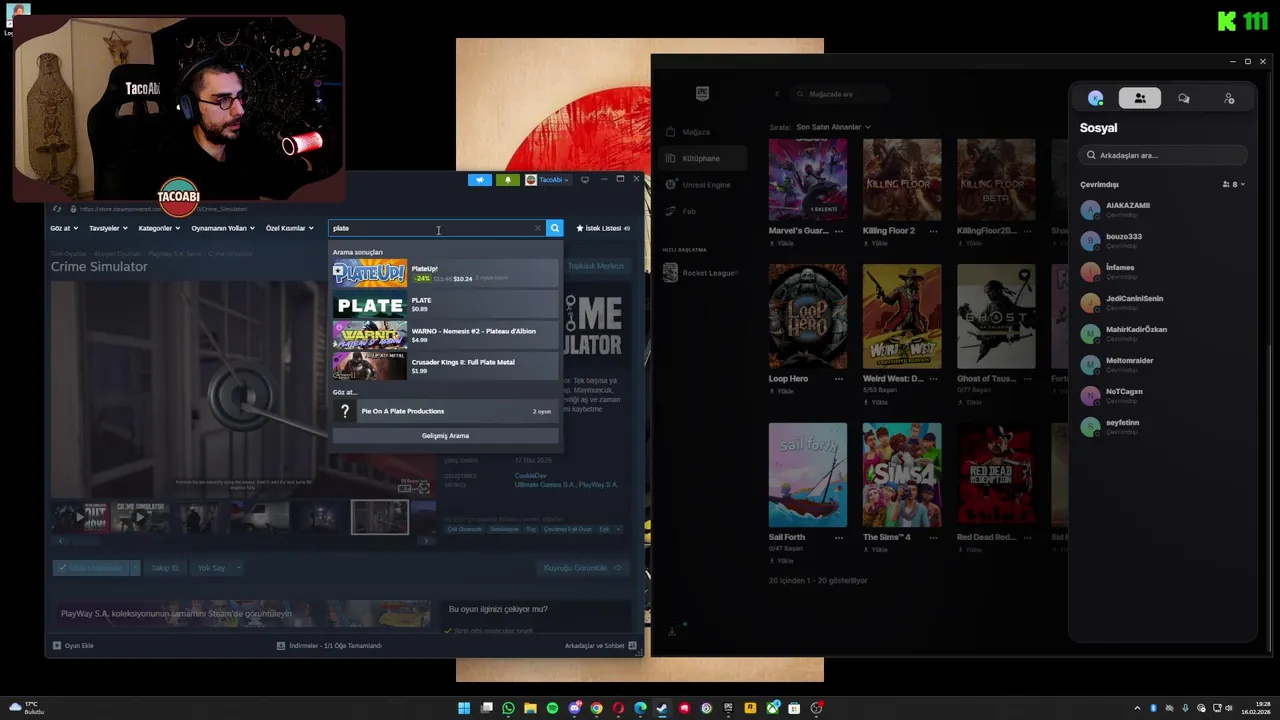This screenshot has width=1280, height=720.
Task: Select friend seyfetinn in the list
Action: click(x=1163, y=427)
